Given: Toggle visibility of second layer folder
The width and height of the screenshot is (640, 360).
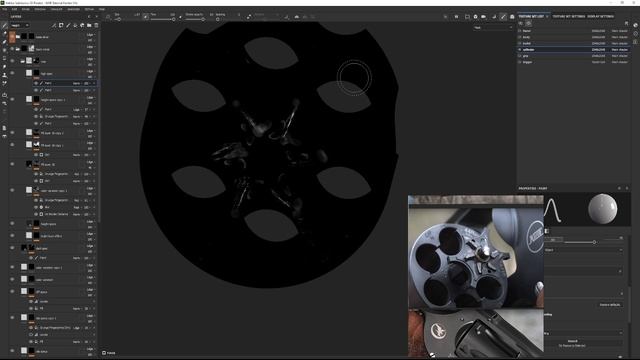Looking at the screenshot, I should [x=12, y=49].
